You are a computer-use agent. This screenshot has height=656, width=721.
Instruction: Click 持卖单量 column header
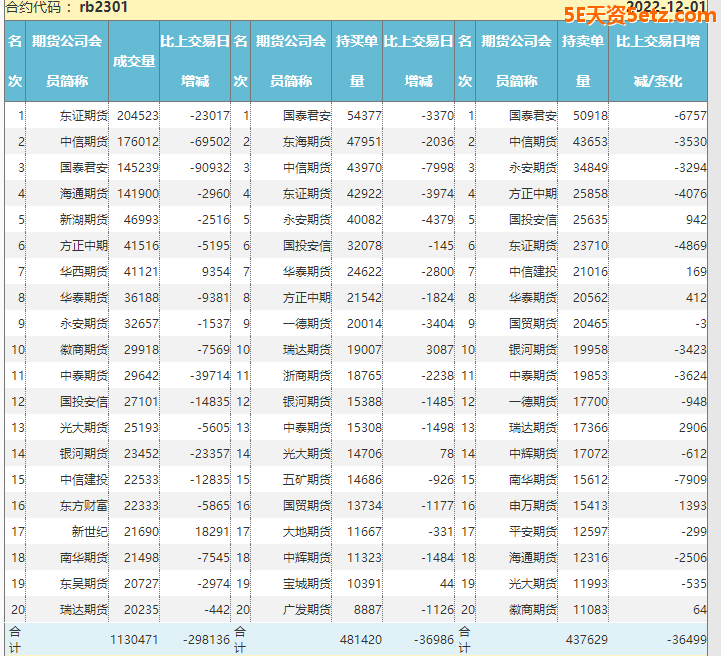pyautogui.click(x=583, y=61)
